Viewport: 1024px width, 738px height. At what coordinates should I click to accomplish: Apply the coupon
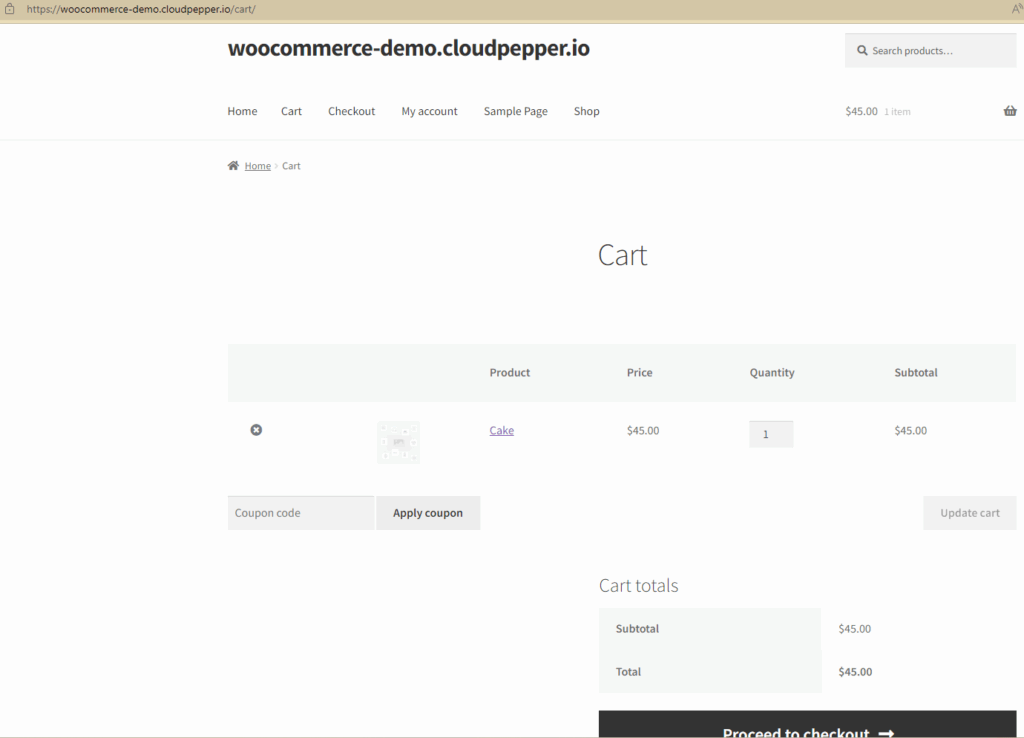(x=428, y=512)
